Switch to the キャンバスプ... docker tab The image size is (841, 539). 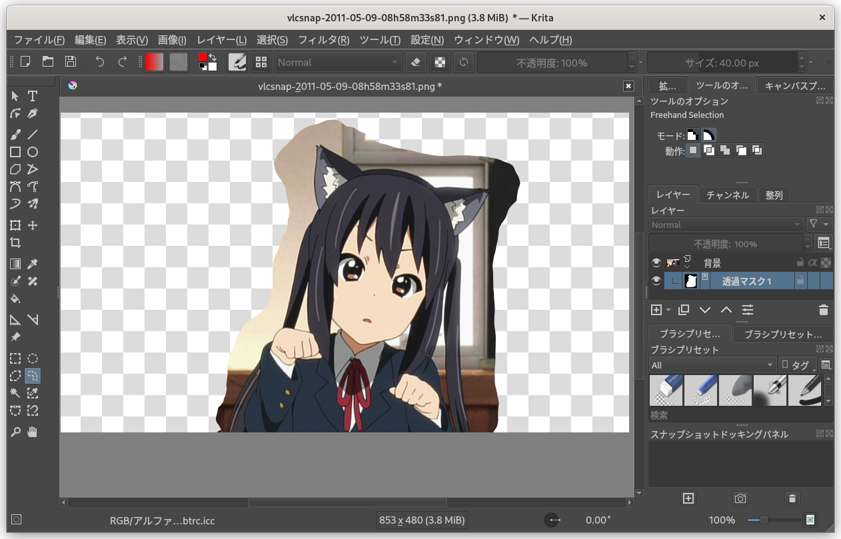[x=794, y=86]
